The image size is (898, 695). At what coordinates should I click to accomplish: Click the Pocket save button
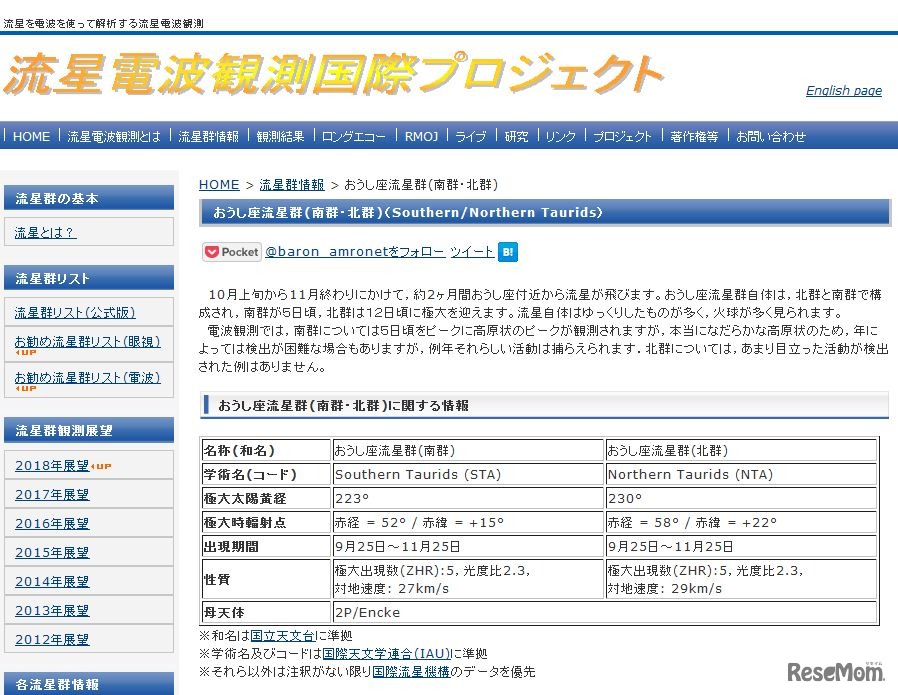pos(231,252)
